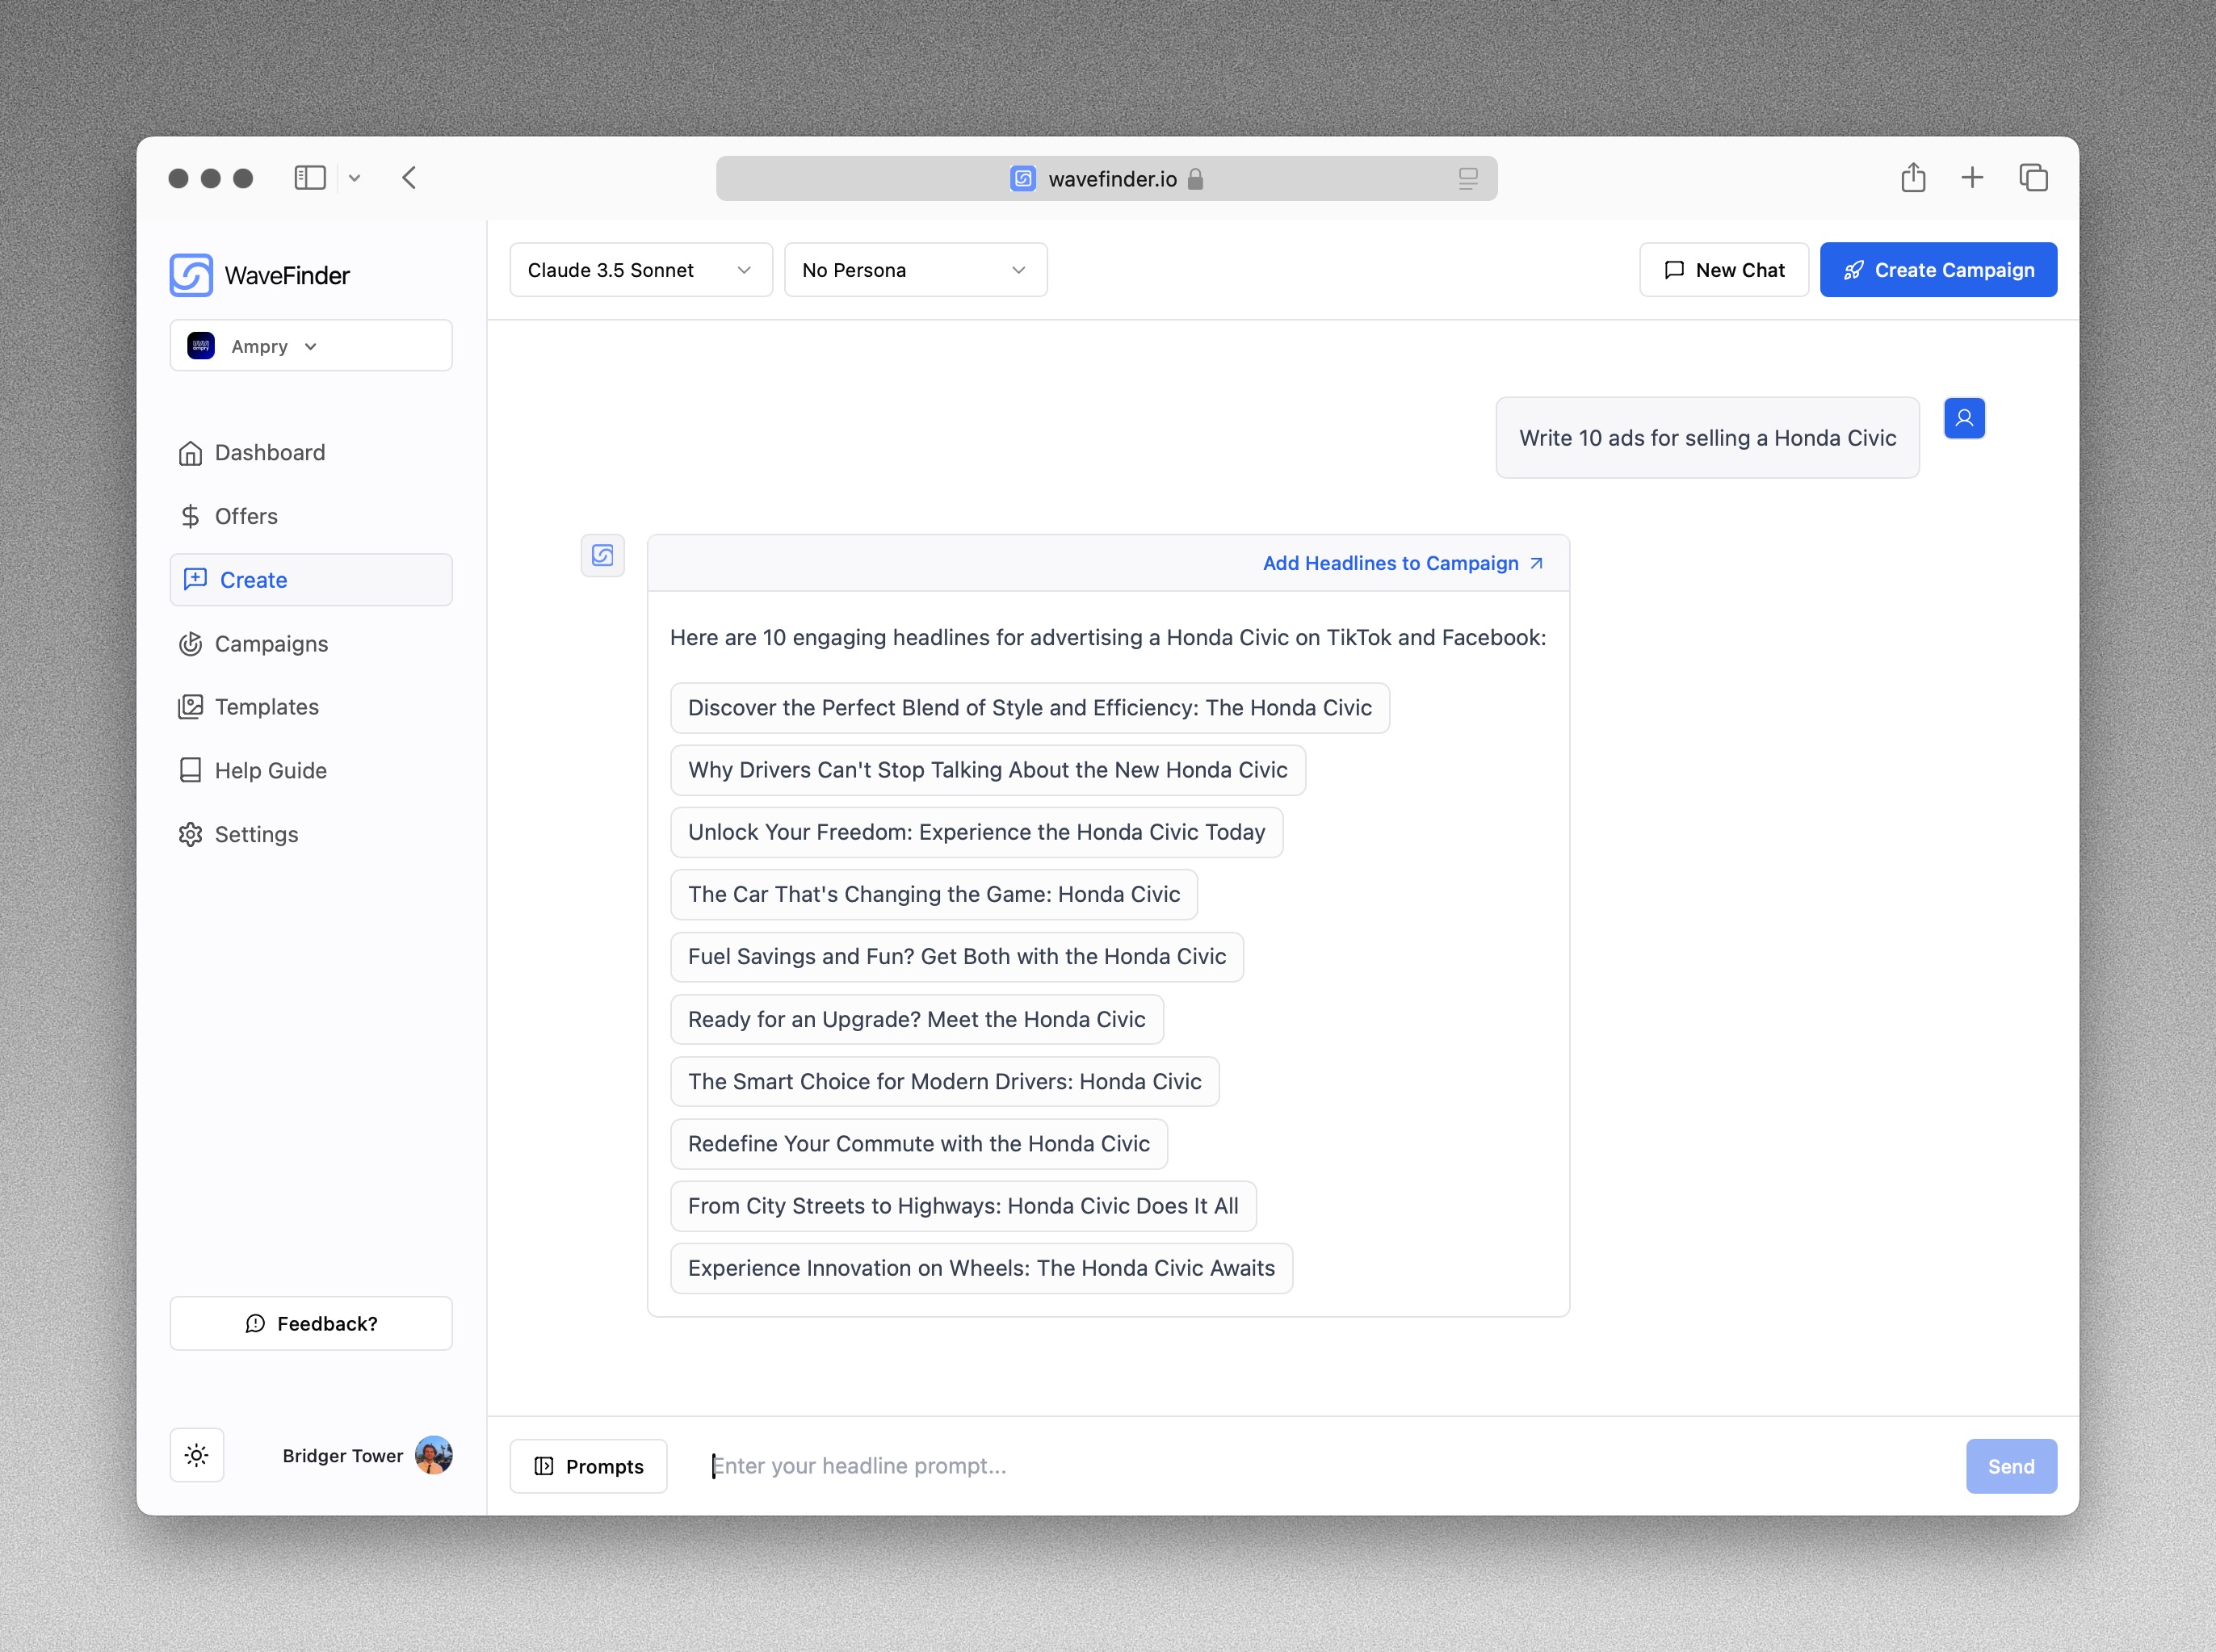Click the padlock icon in the address bar
The height and width of the screenshot is (1652, 2216).
(x=1195, y=178)
